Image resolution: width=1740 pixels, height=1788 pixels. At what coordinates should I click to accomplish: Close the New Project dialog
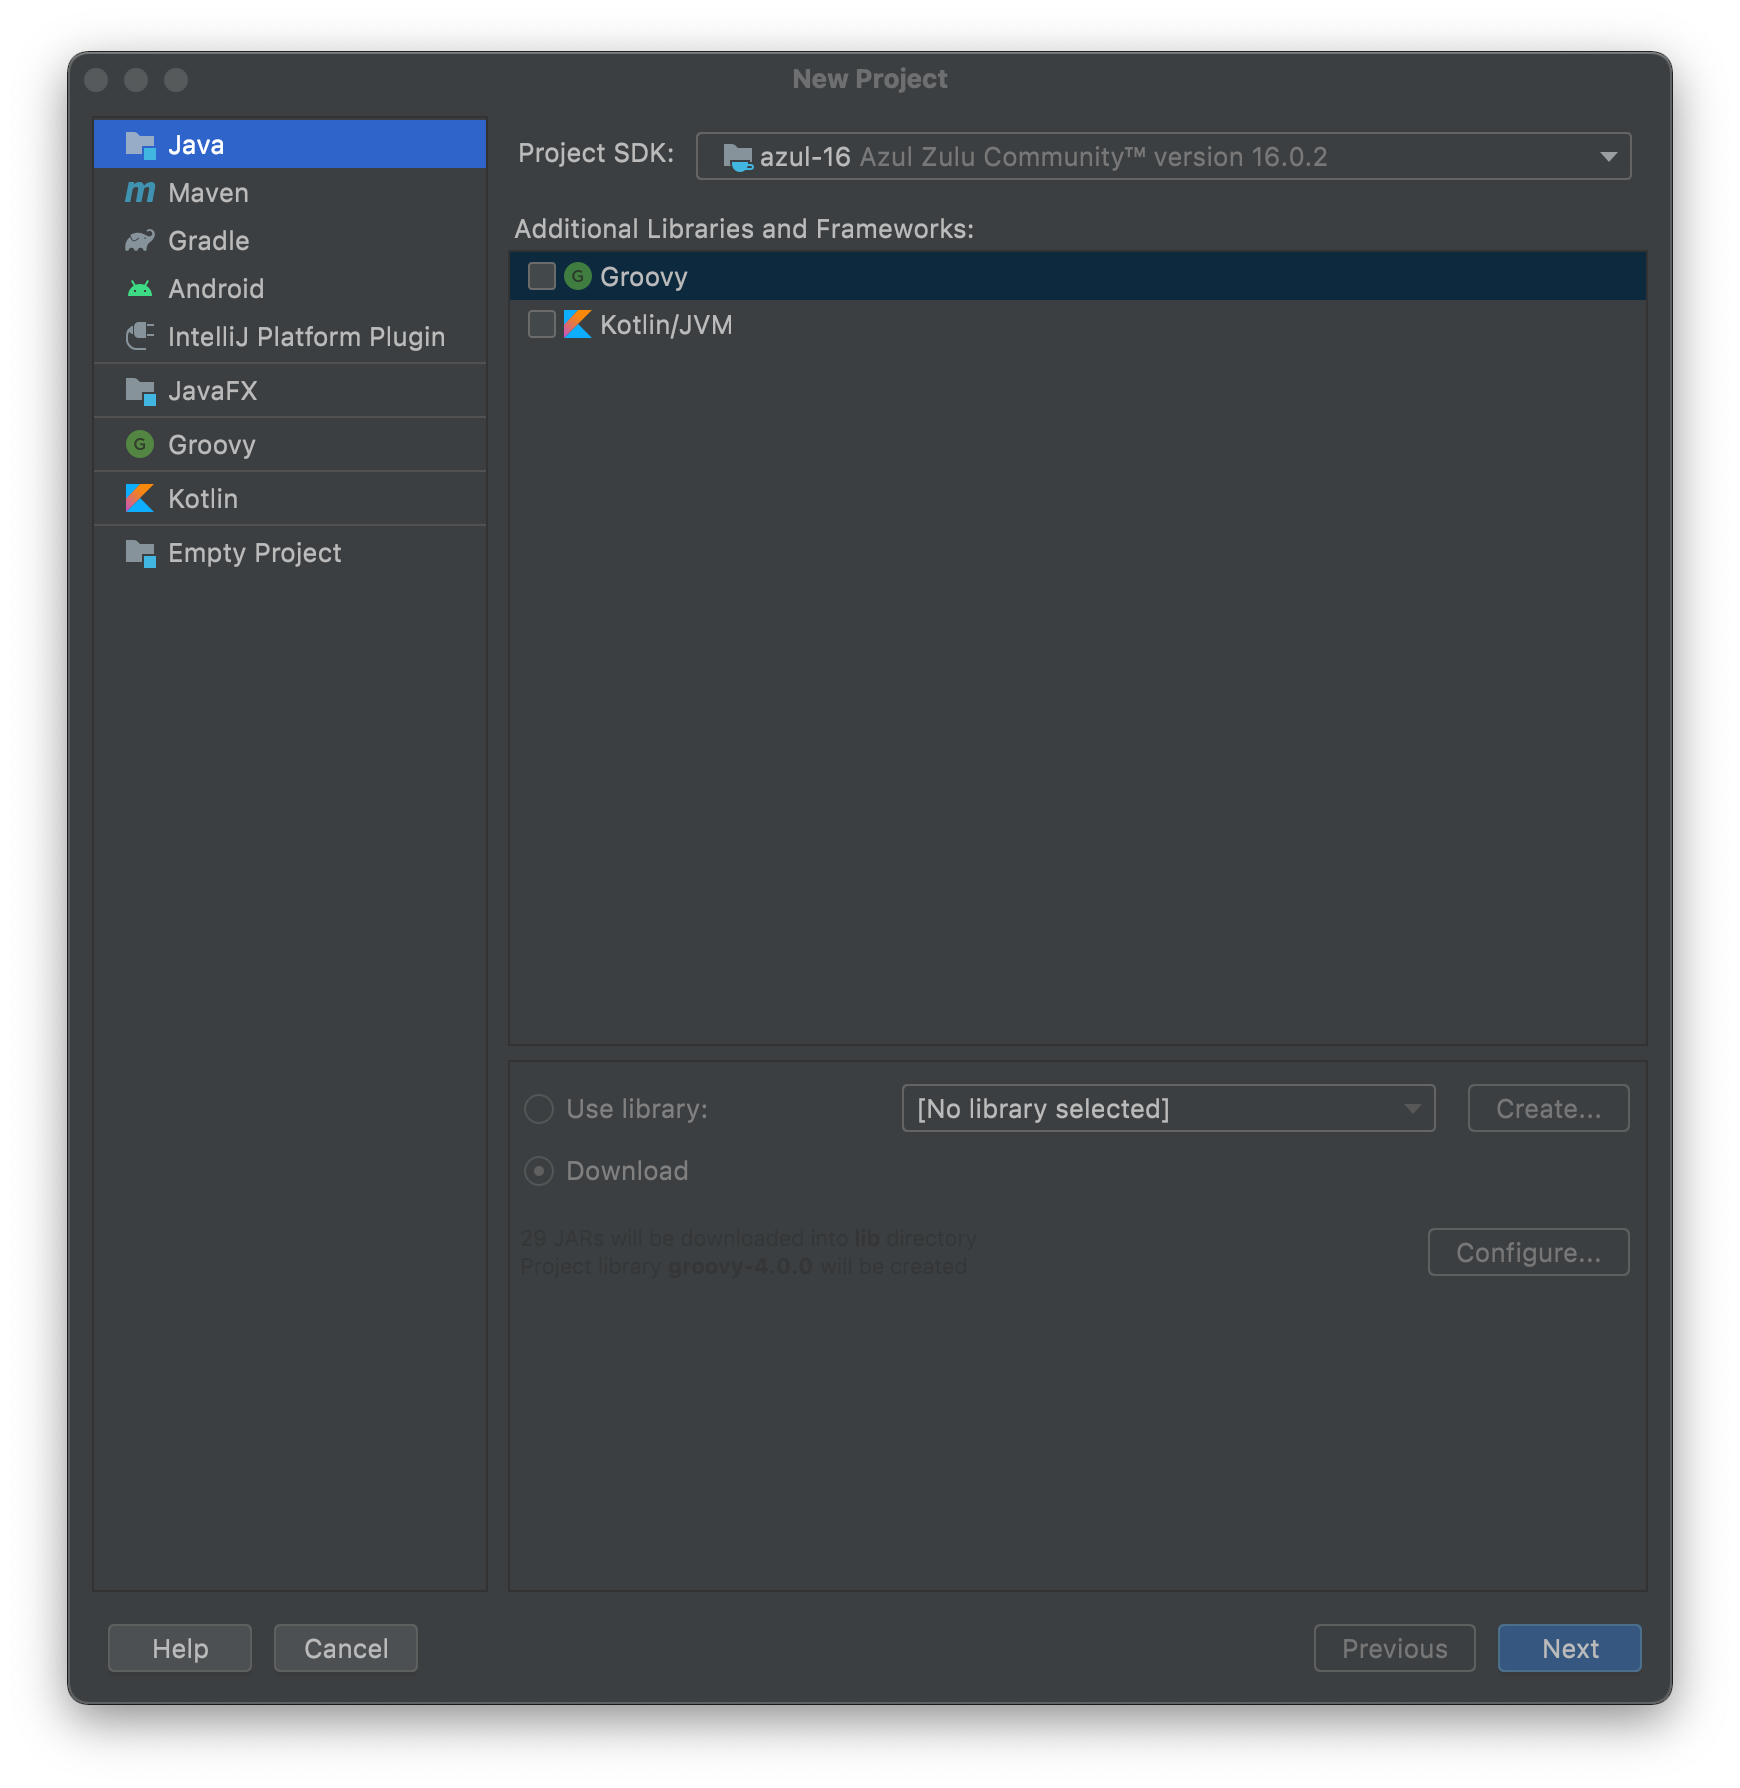96,80
